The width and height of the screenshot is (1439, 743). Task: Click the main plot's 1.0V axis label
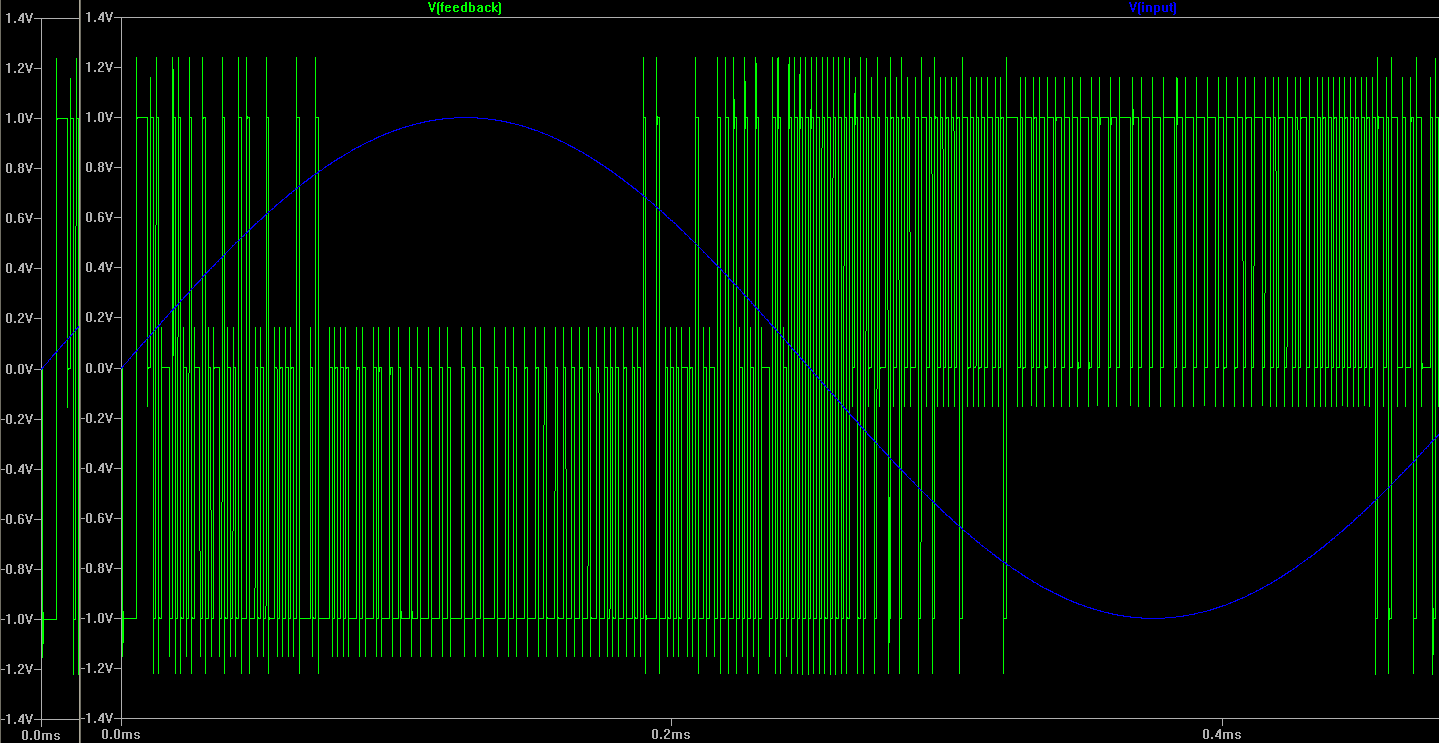point(99,118)
